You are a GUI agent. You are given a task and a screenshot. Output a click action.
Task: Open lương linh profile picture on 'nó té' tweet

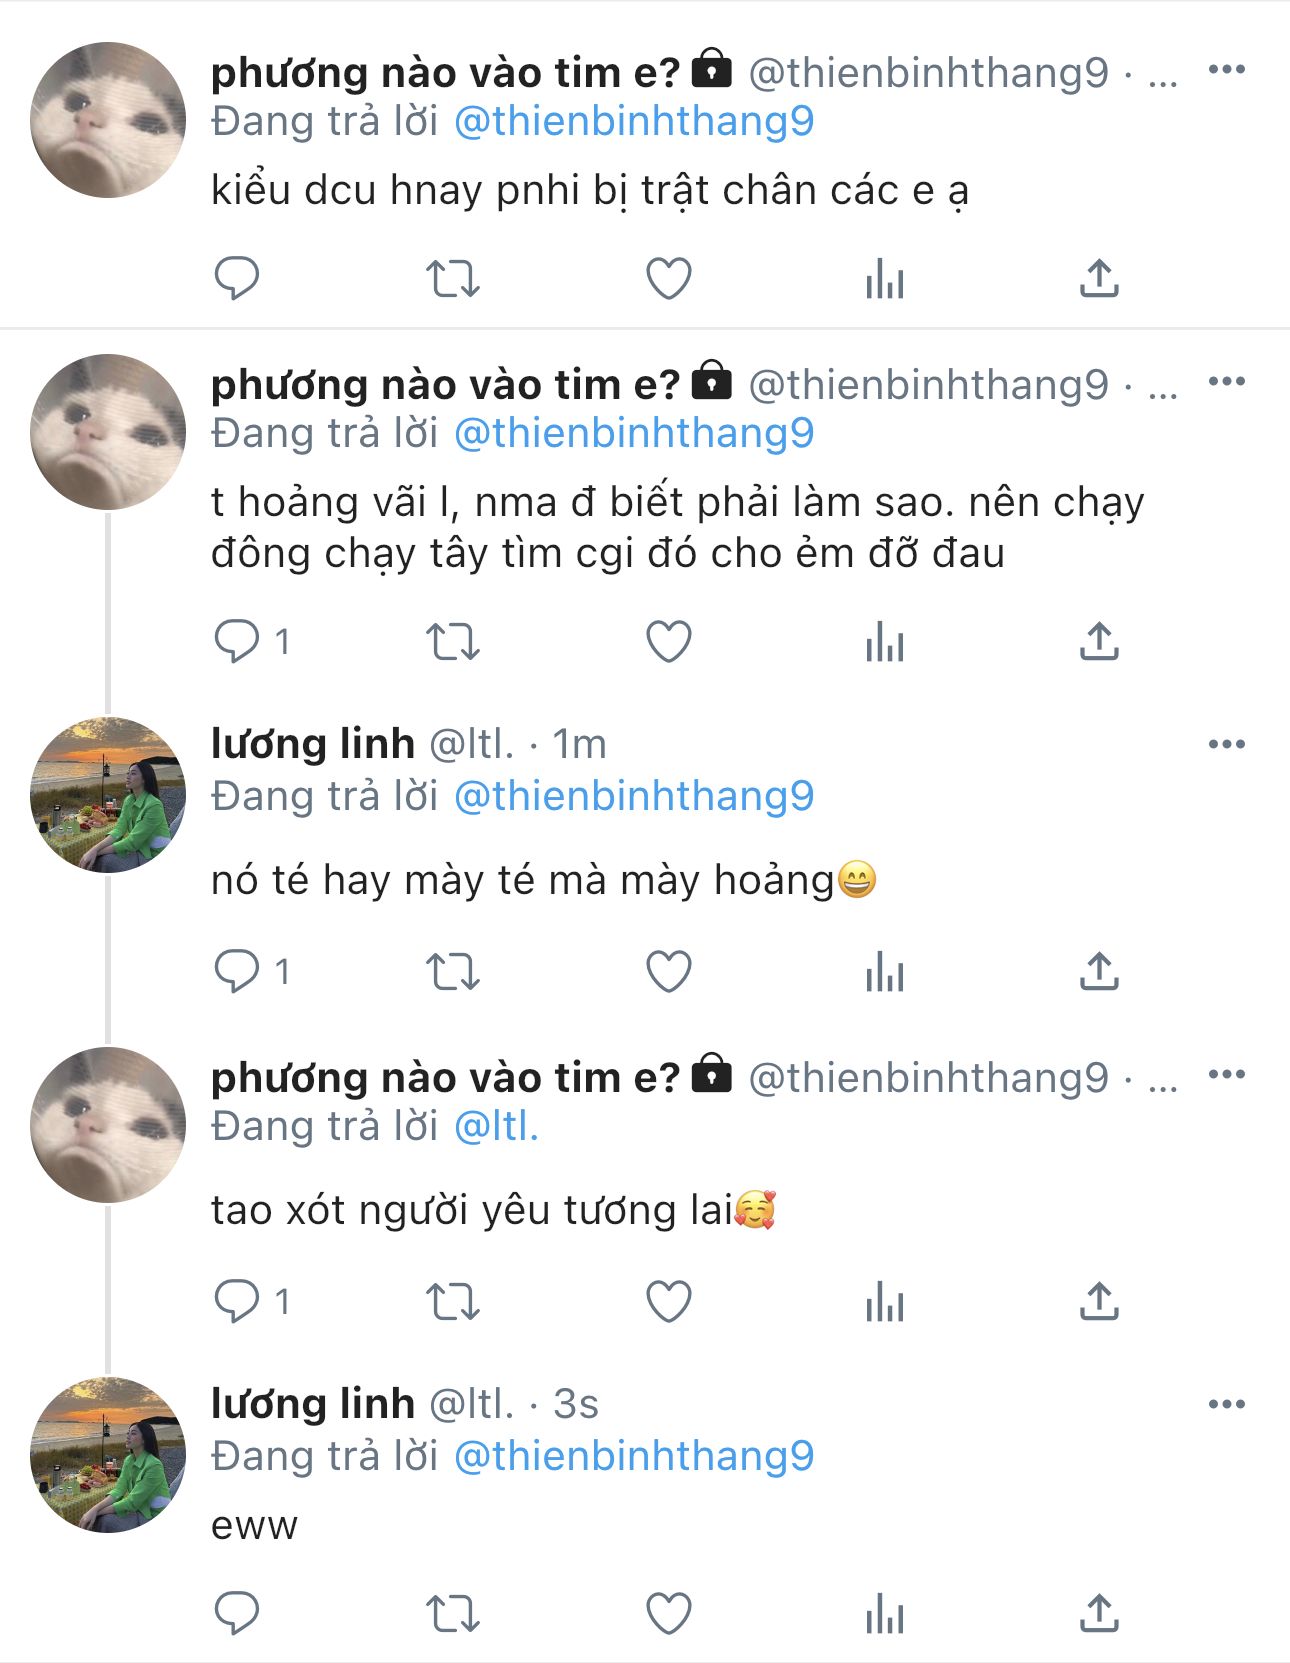[108, 795]
